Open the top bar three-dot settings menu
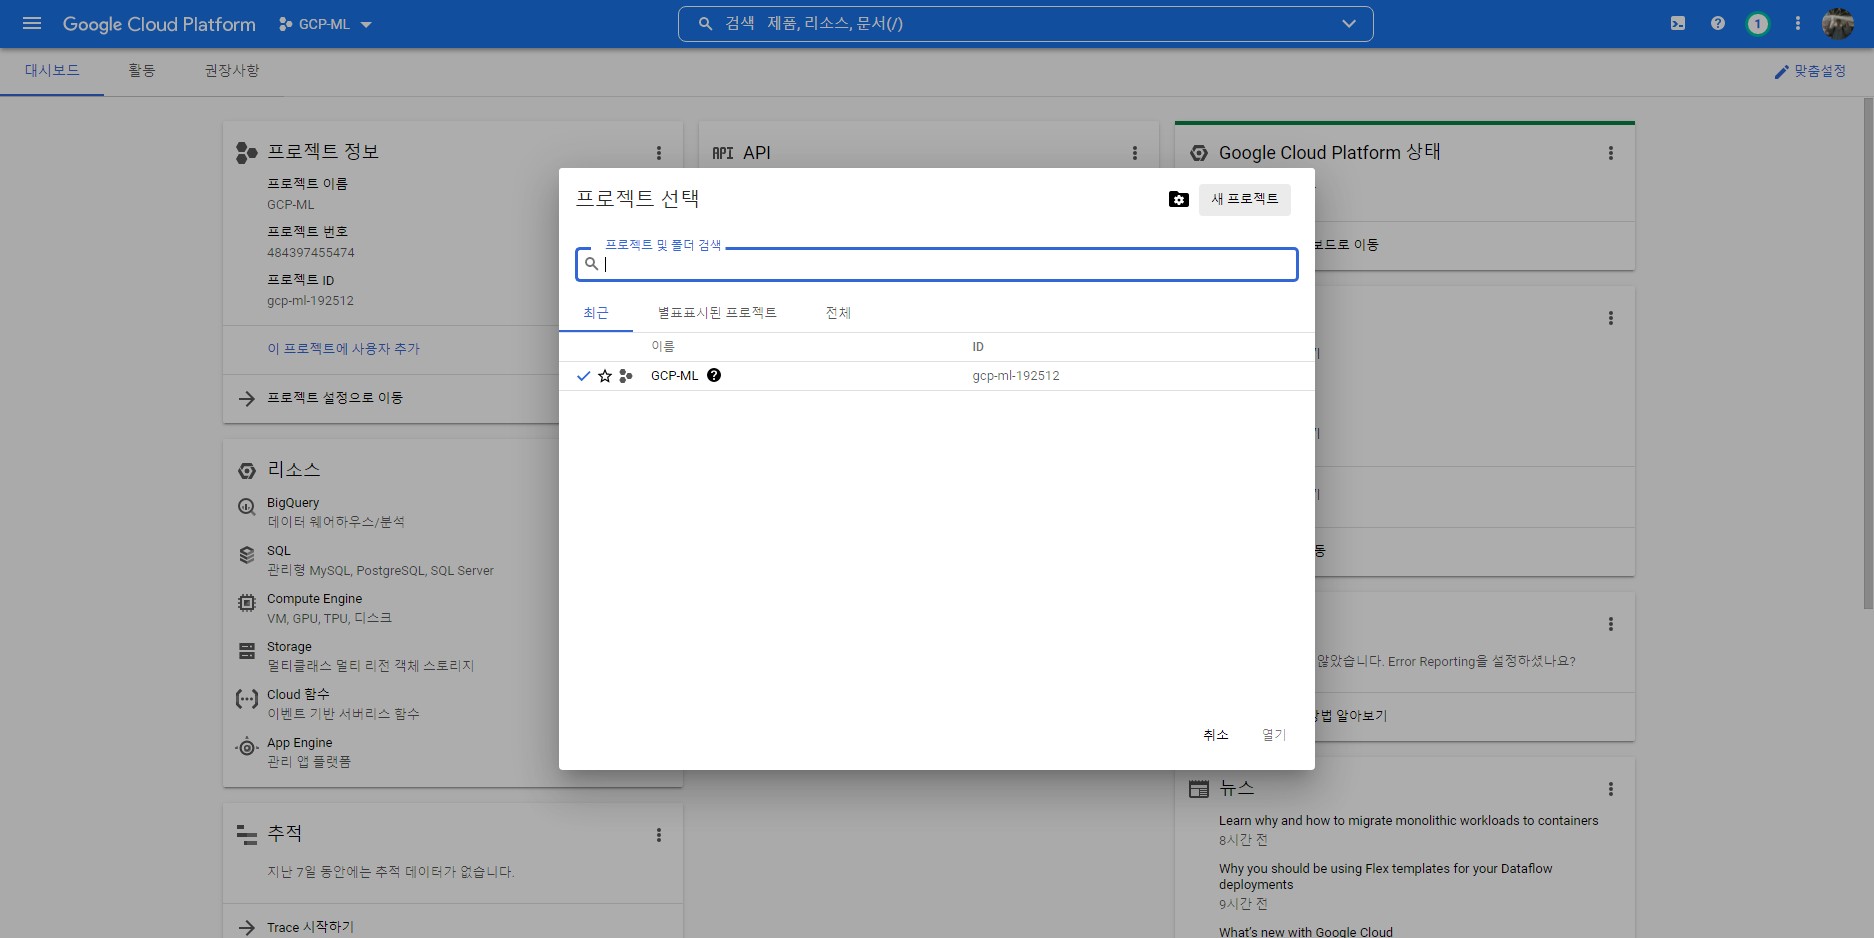Screen dimensions: 1874x938 (x=1798, y=23)
